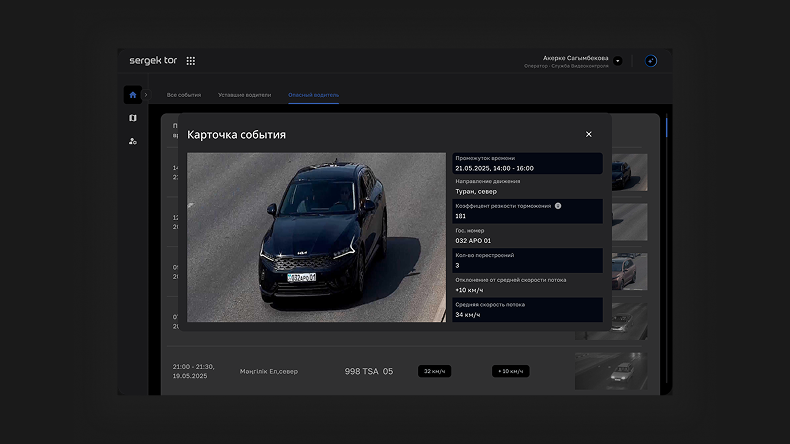This screenshot has width=790, height=444.
Task: Open the Map view from the sidebar
Action: pos(132,118)
